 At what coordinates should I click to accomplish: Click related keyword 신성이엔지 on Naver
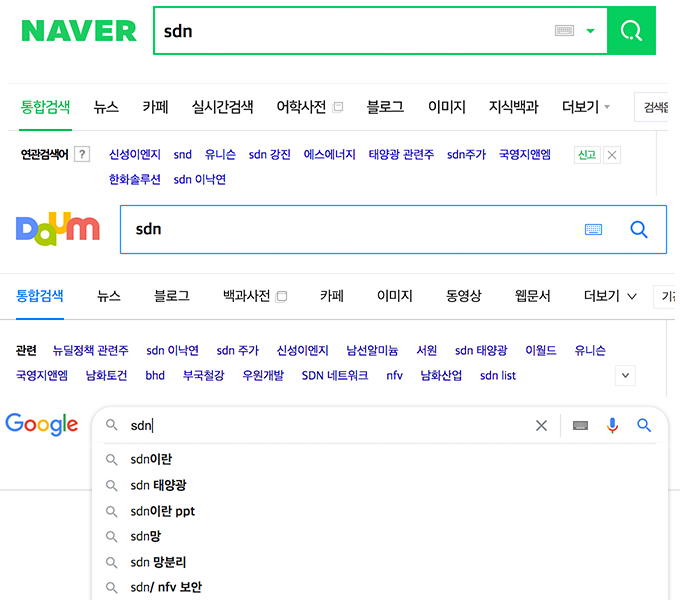point(135,154)
